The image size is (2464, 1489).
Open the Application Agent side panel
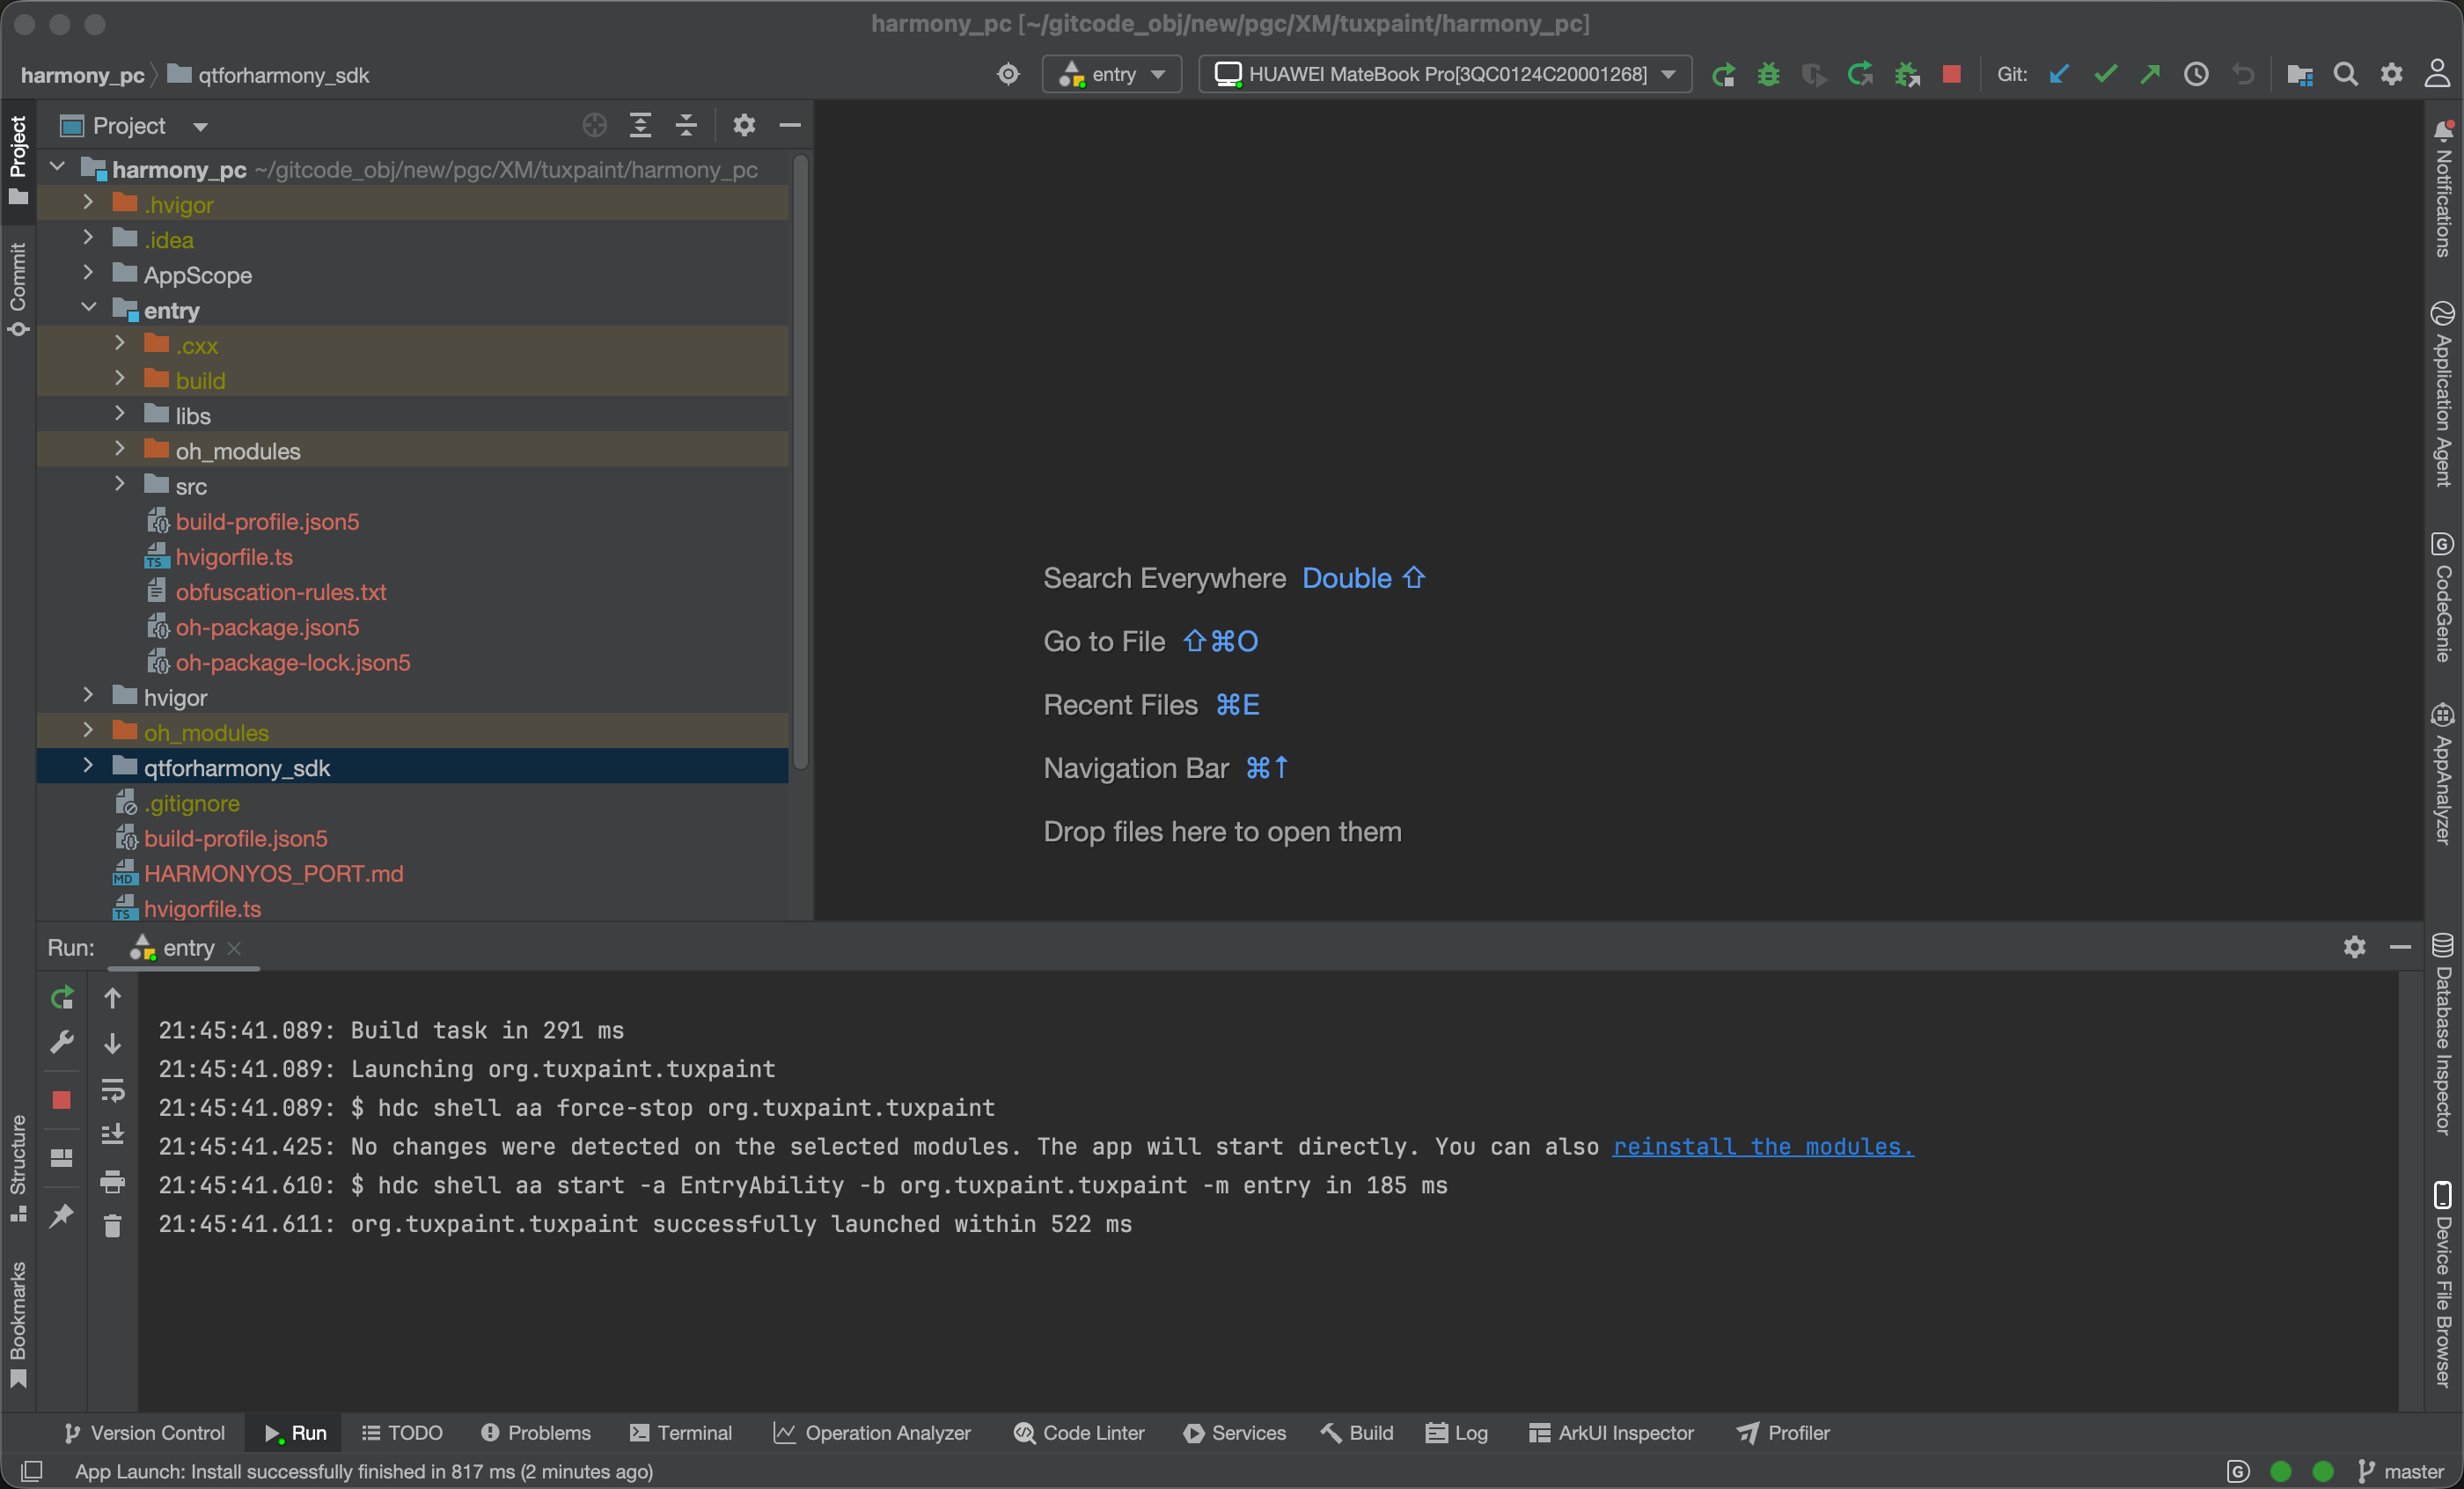[2443, 393]
